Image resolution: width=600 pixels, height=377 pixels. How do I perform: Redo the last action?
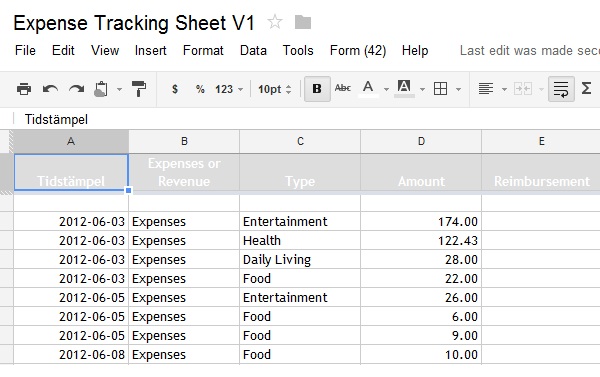[77, 89]
